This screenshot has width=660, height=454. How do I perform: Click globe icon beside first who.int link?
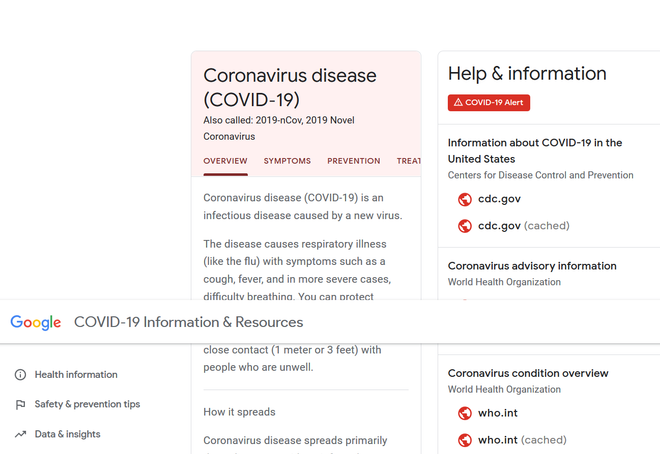(x=464, y=413)
